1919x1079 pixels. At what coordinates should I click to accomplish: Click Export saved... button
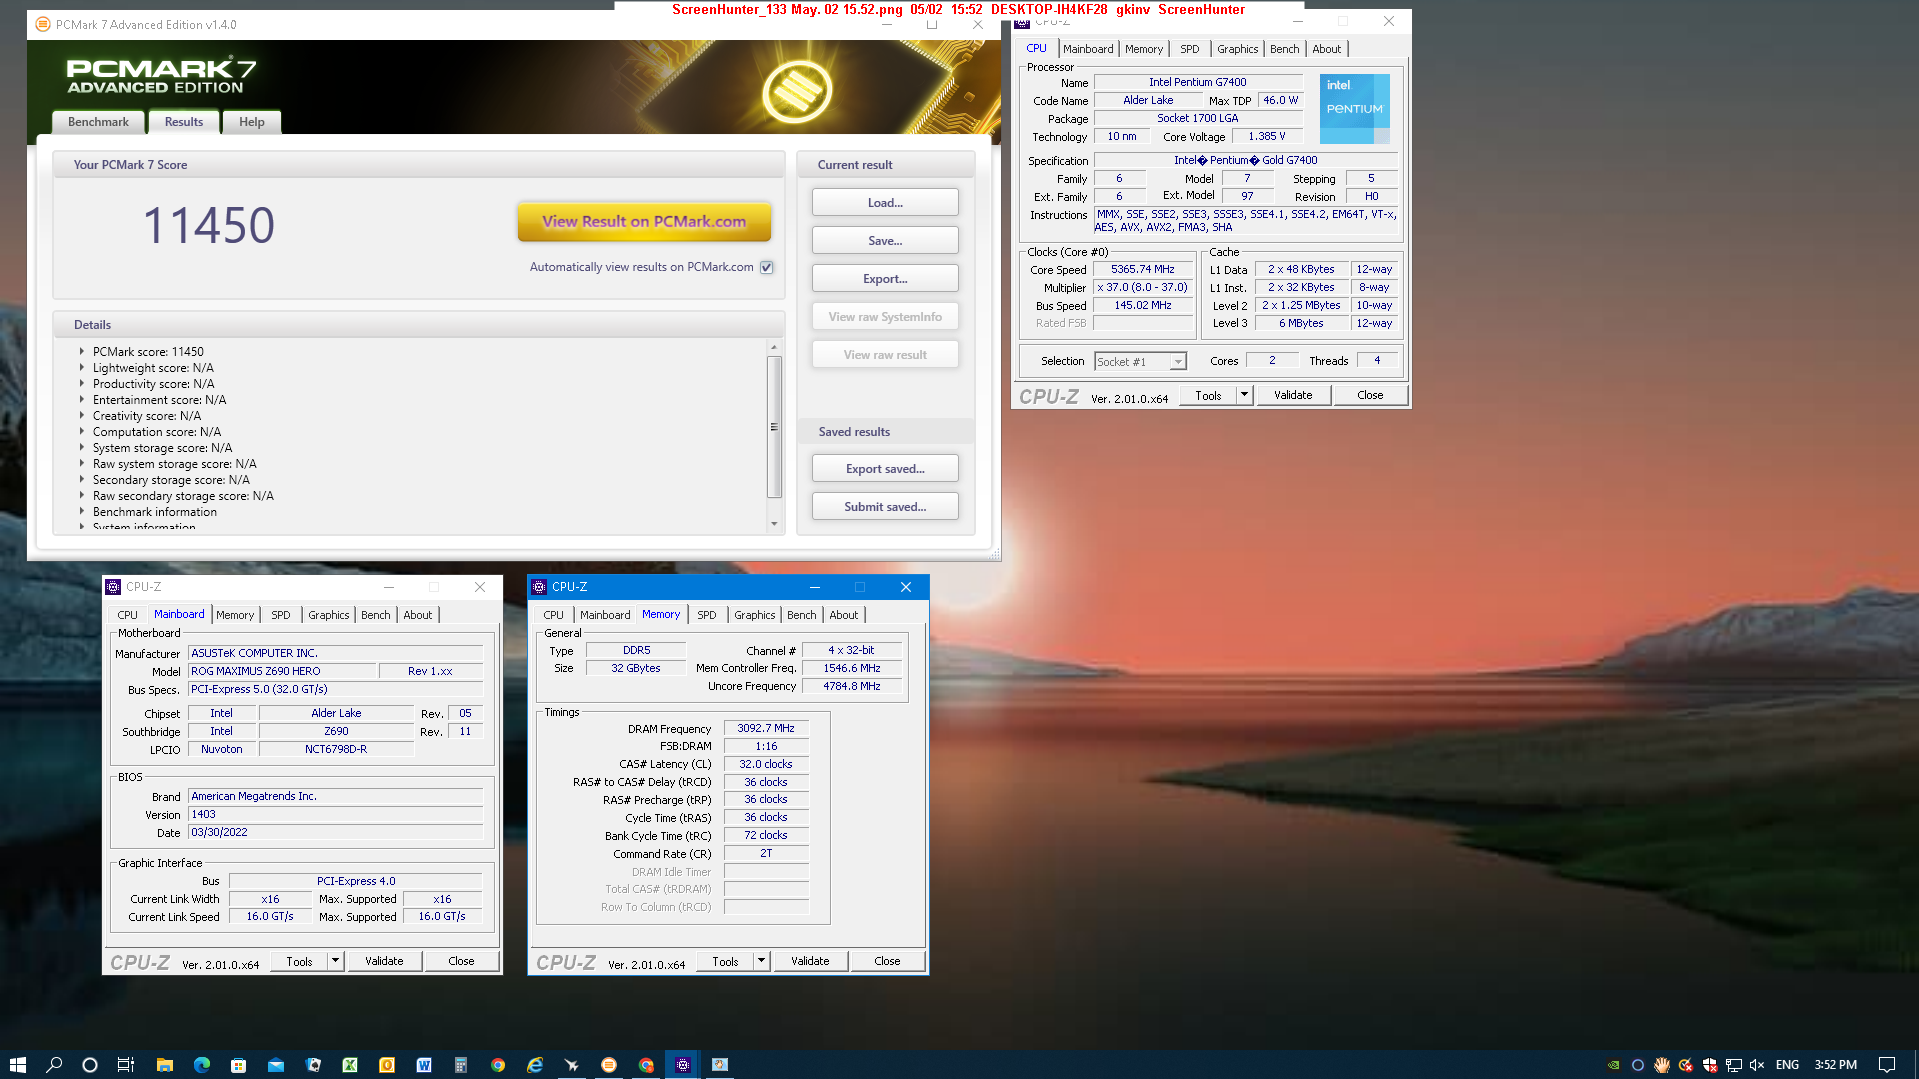pos(885,469)
